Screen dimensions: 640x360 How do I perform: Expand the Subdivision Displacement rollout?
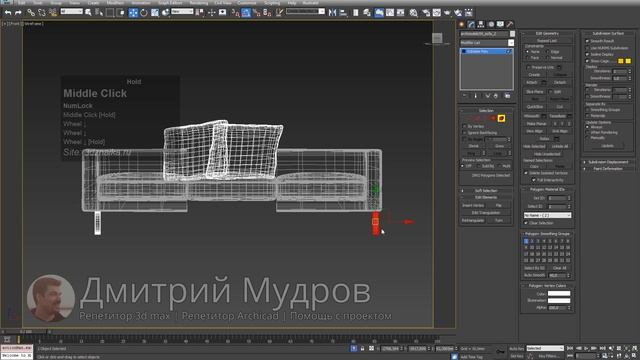[608, 162]
